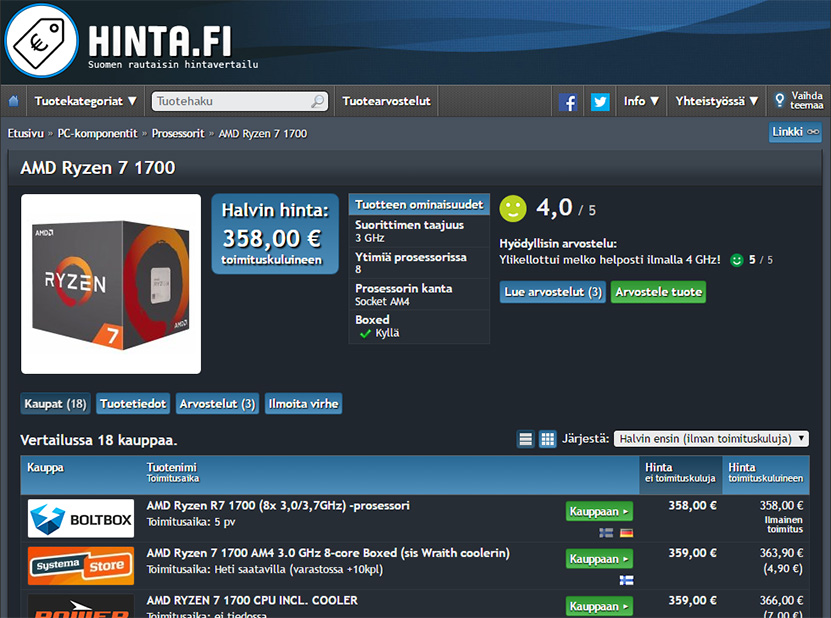Click the Linkki button
The height and width of the screenshot is (618, 831).
(x=795, y=132)
